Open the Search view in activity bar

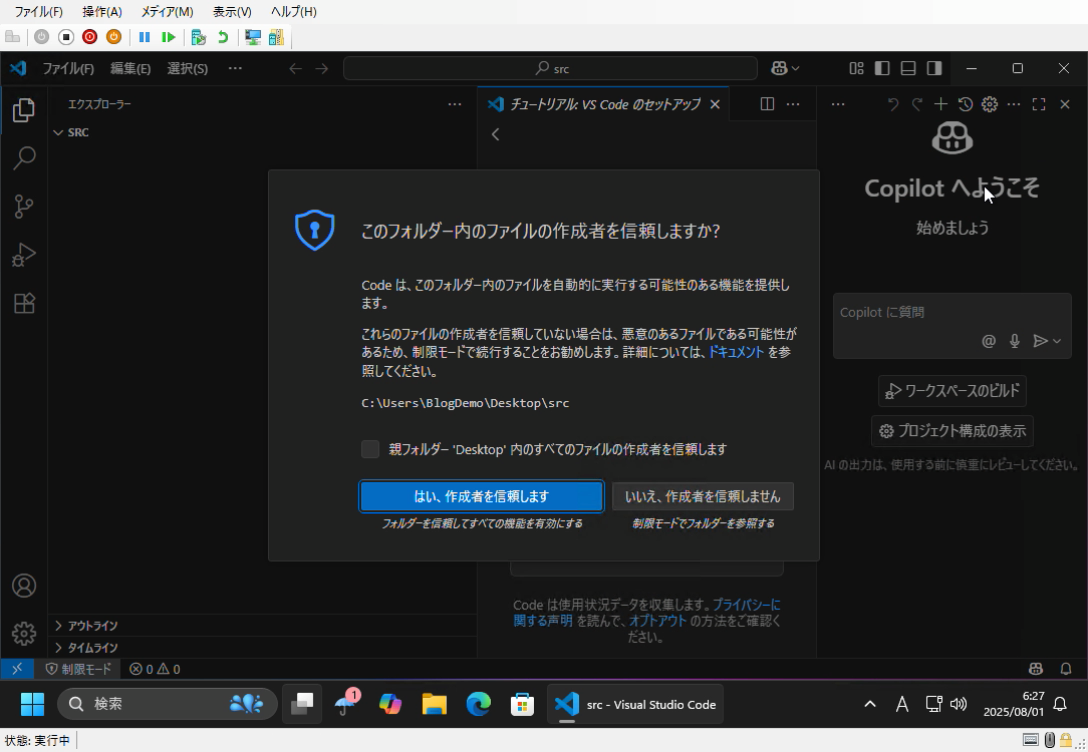pyautogui.click(x=24, y=158)
